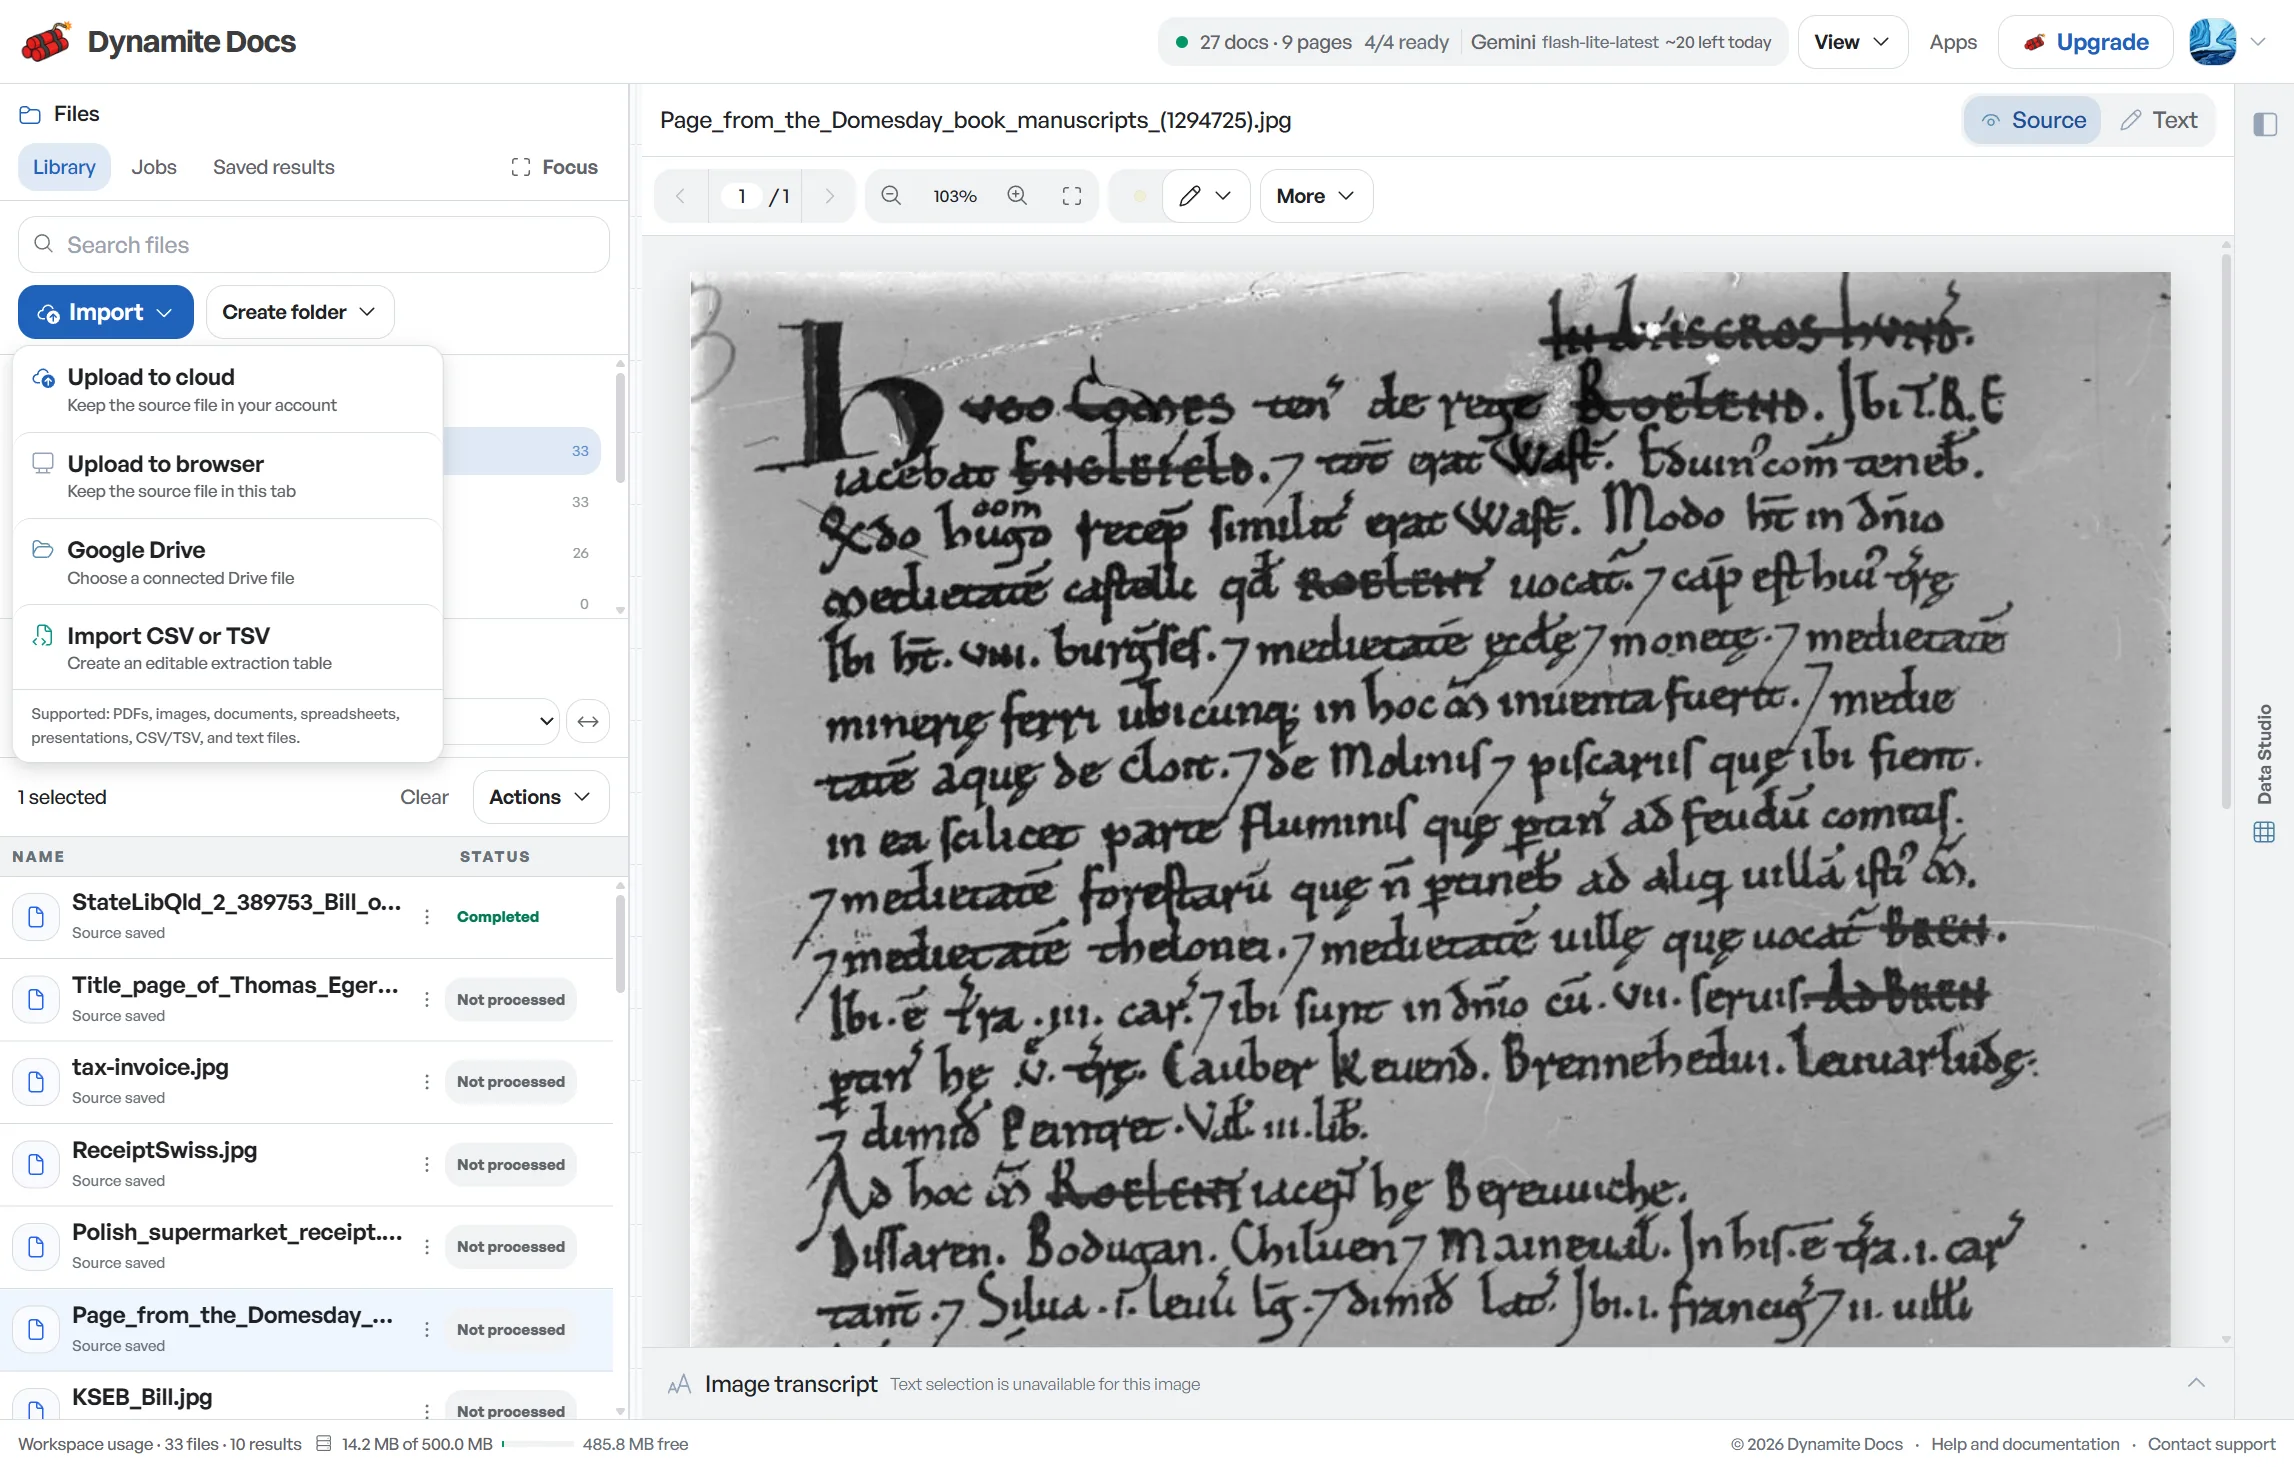Click the 103% zoom level value
Screen dimensions: 2294x1467
point(955,196)
